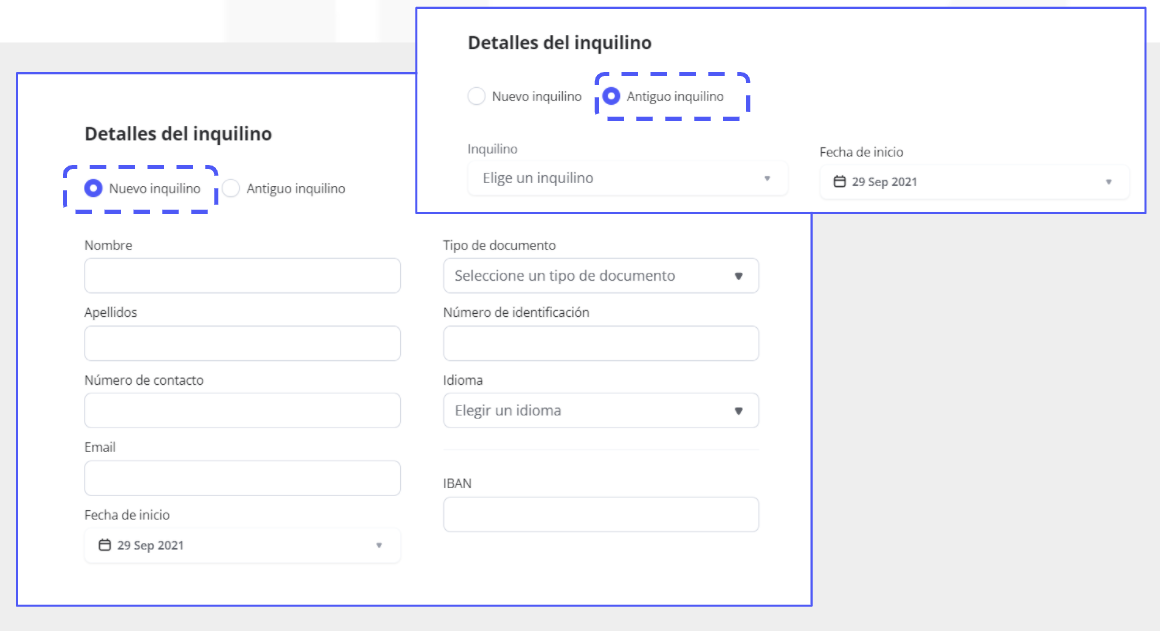
Task: Click '29 Sep 2021' date in lower form
Action: coord(150,546)
